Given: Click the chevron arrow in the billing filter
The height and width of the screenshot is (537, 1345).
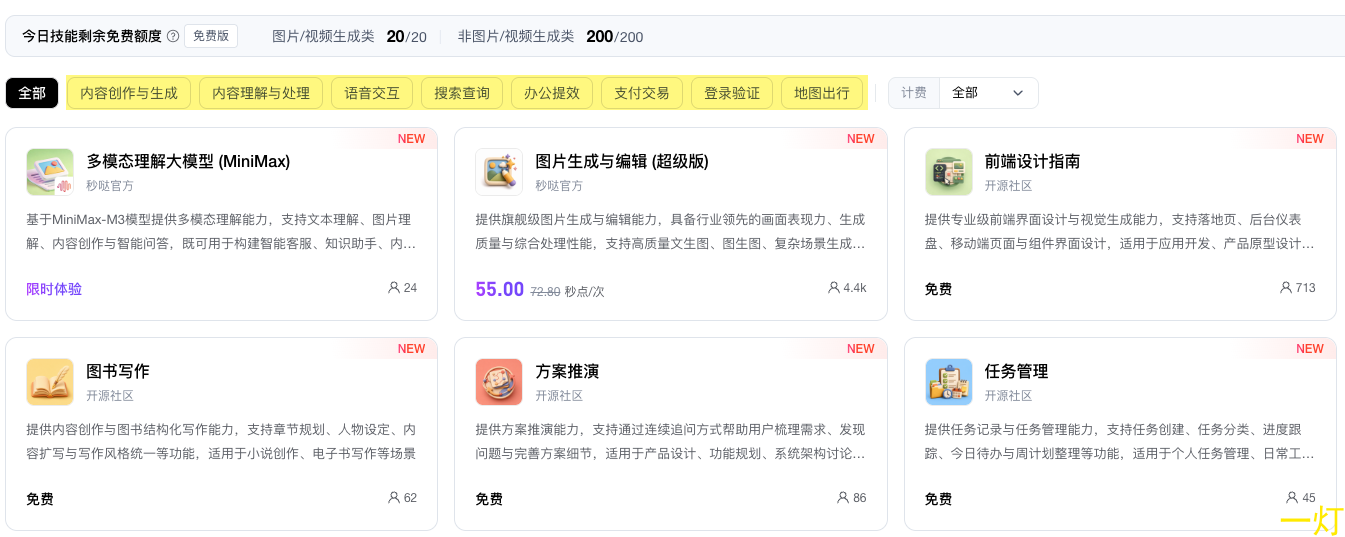Looking at the screenshot, I should coord(1018,93).
